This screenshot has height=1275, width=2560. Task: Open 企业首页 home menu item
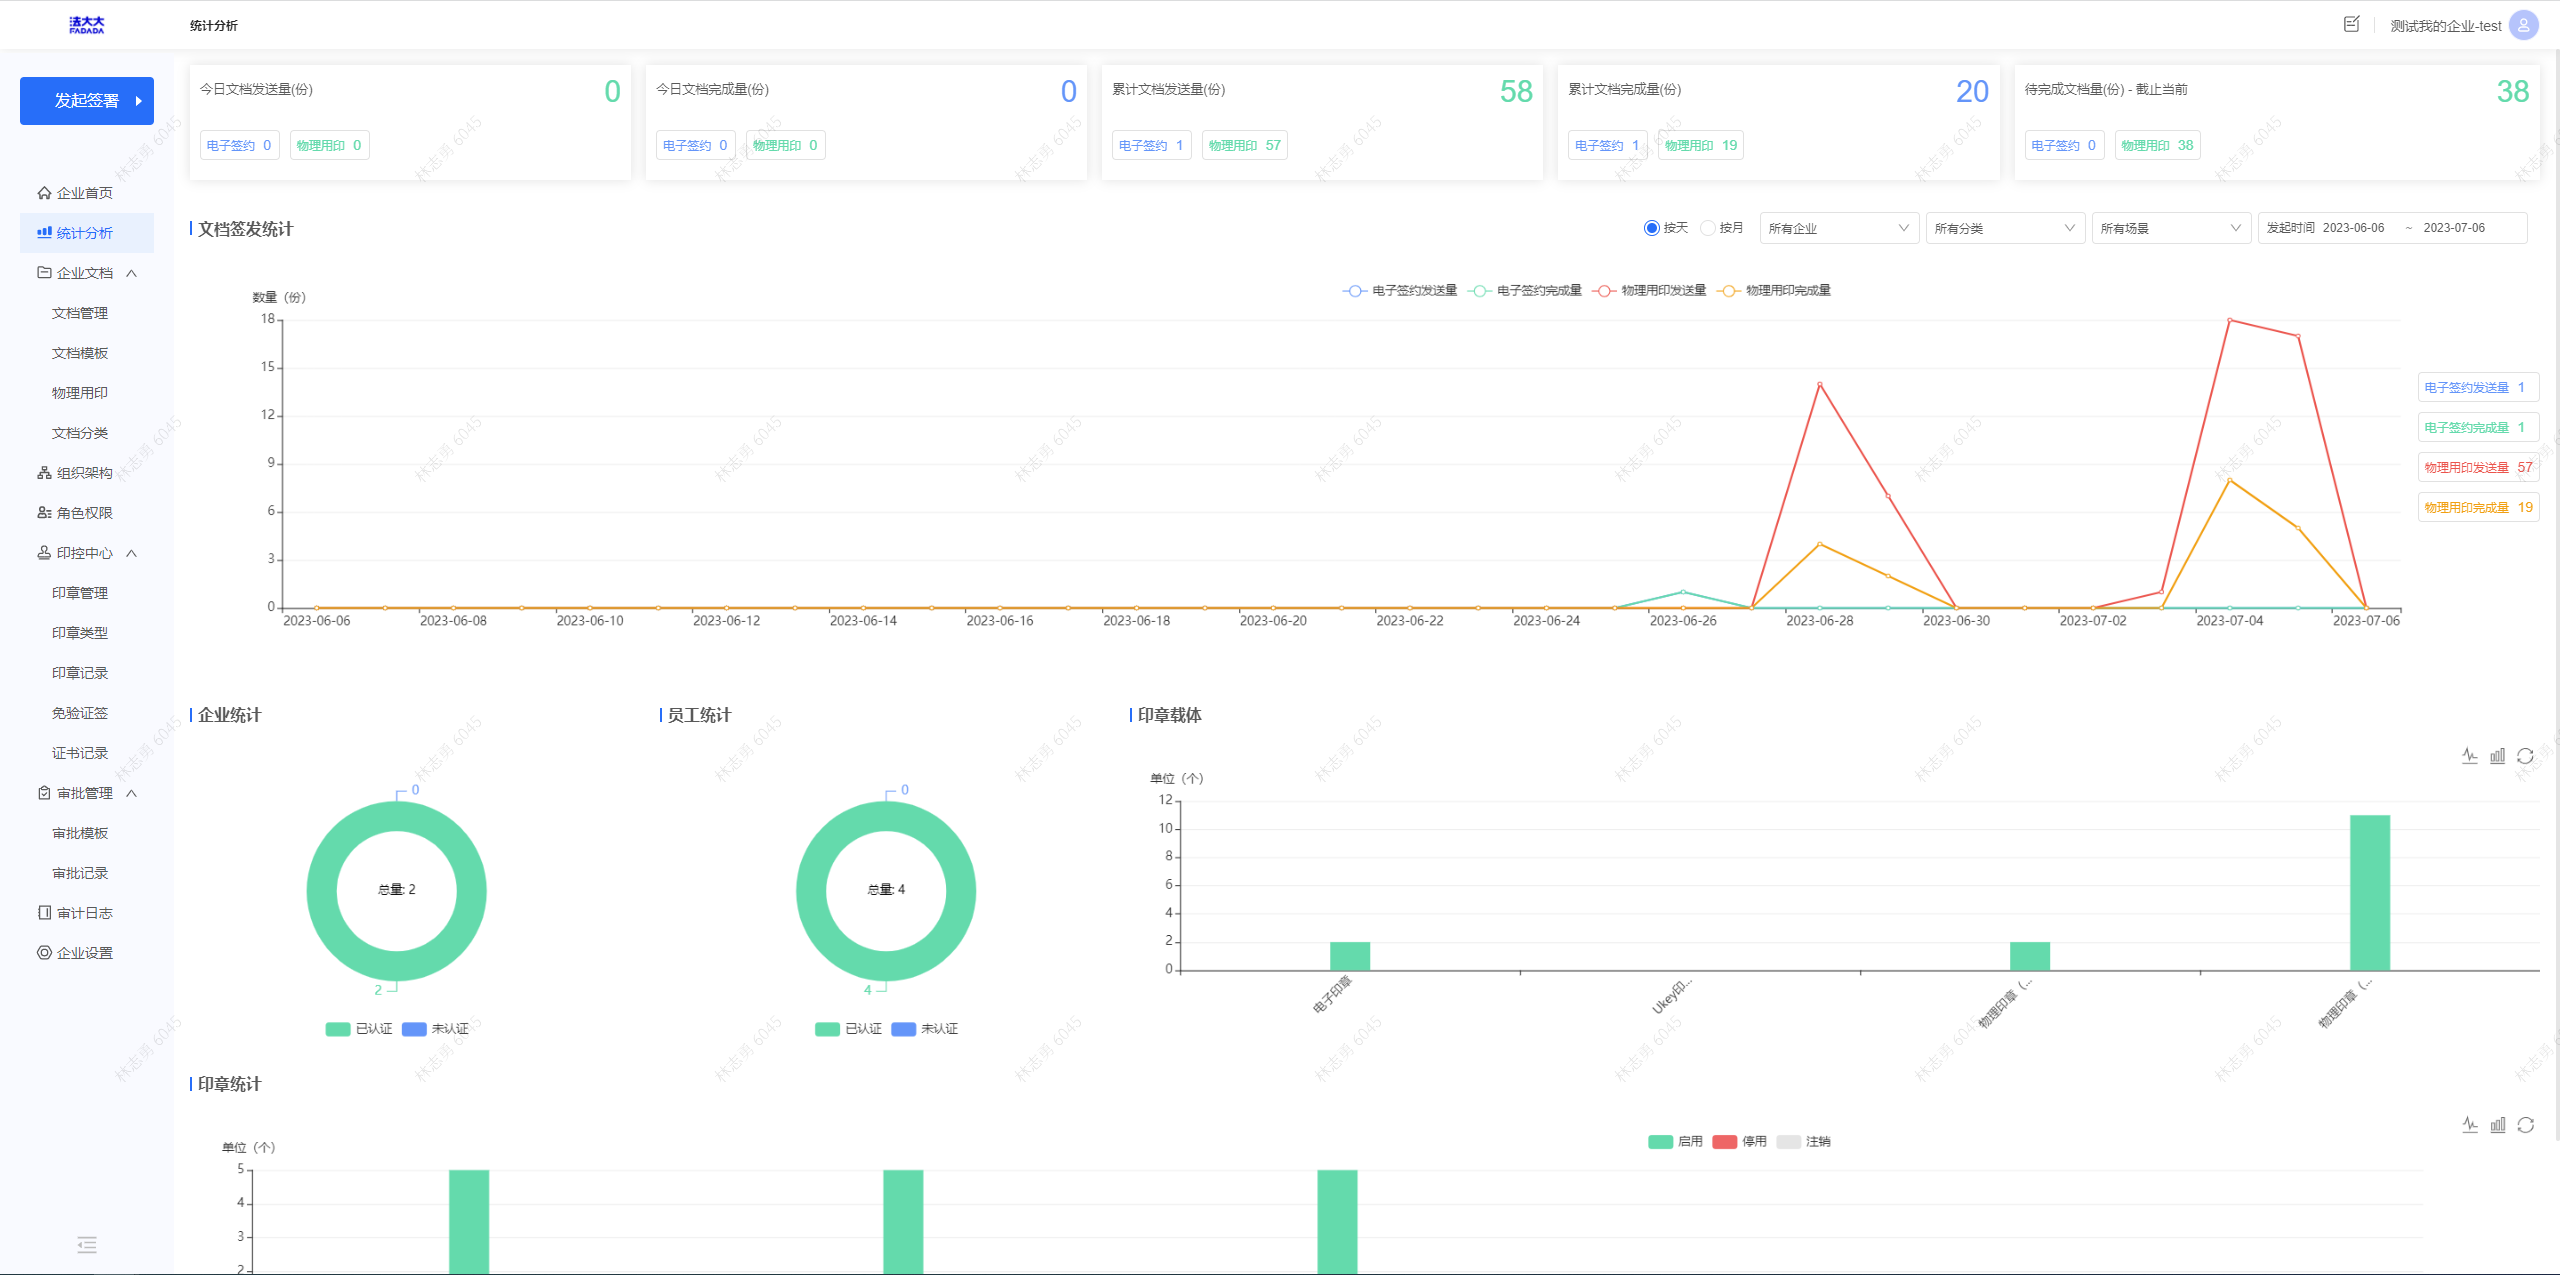[x=76, y=193]
